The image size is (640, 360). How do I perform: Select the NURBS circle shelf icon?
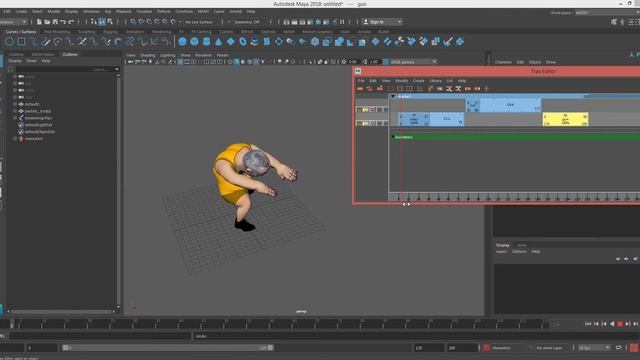pos(9,41)
